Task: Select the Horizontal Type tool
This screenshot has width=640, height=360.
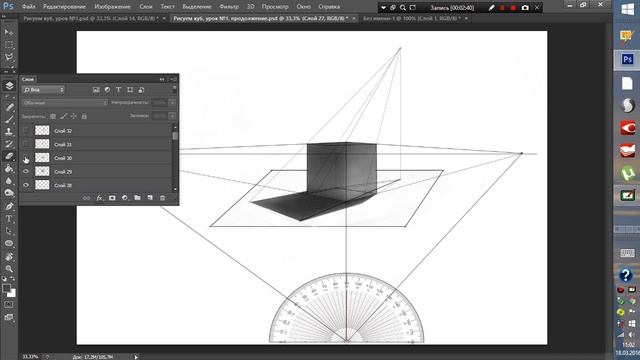Action: click(x=9, y=219)
